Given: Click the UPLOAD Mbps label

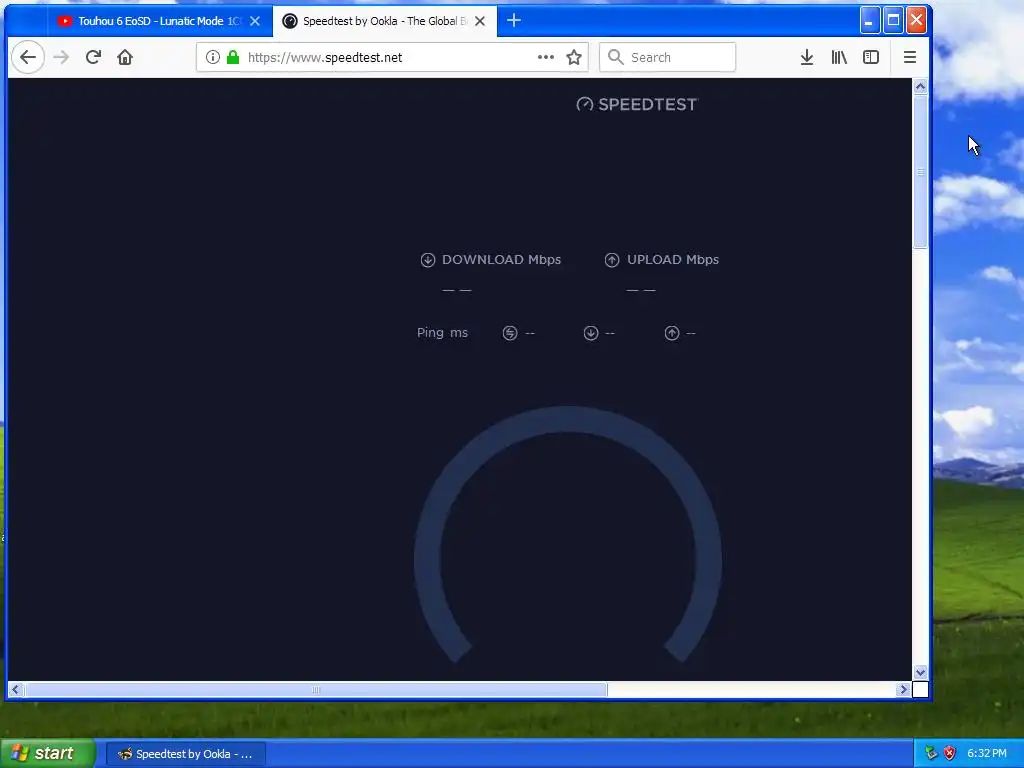Looking at the screenshot, I should 673,260.
